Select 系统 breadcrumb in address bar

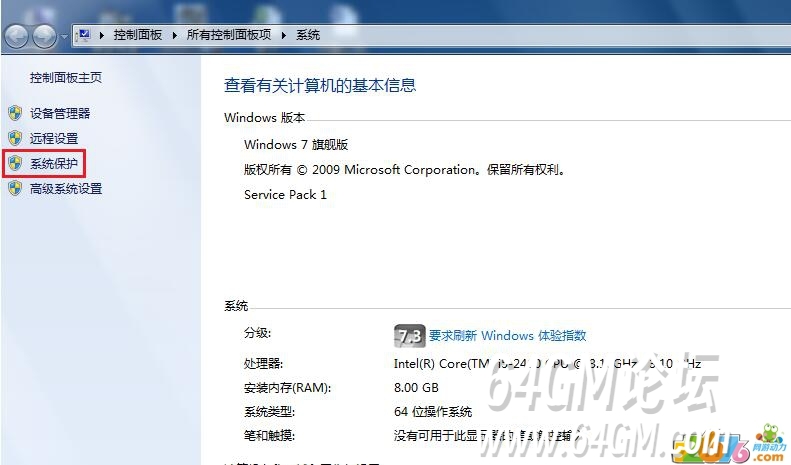308,35
